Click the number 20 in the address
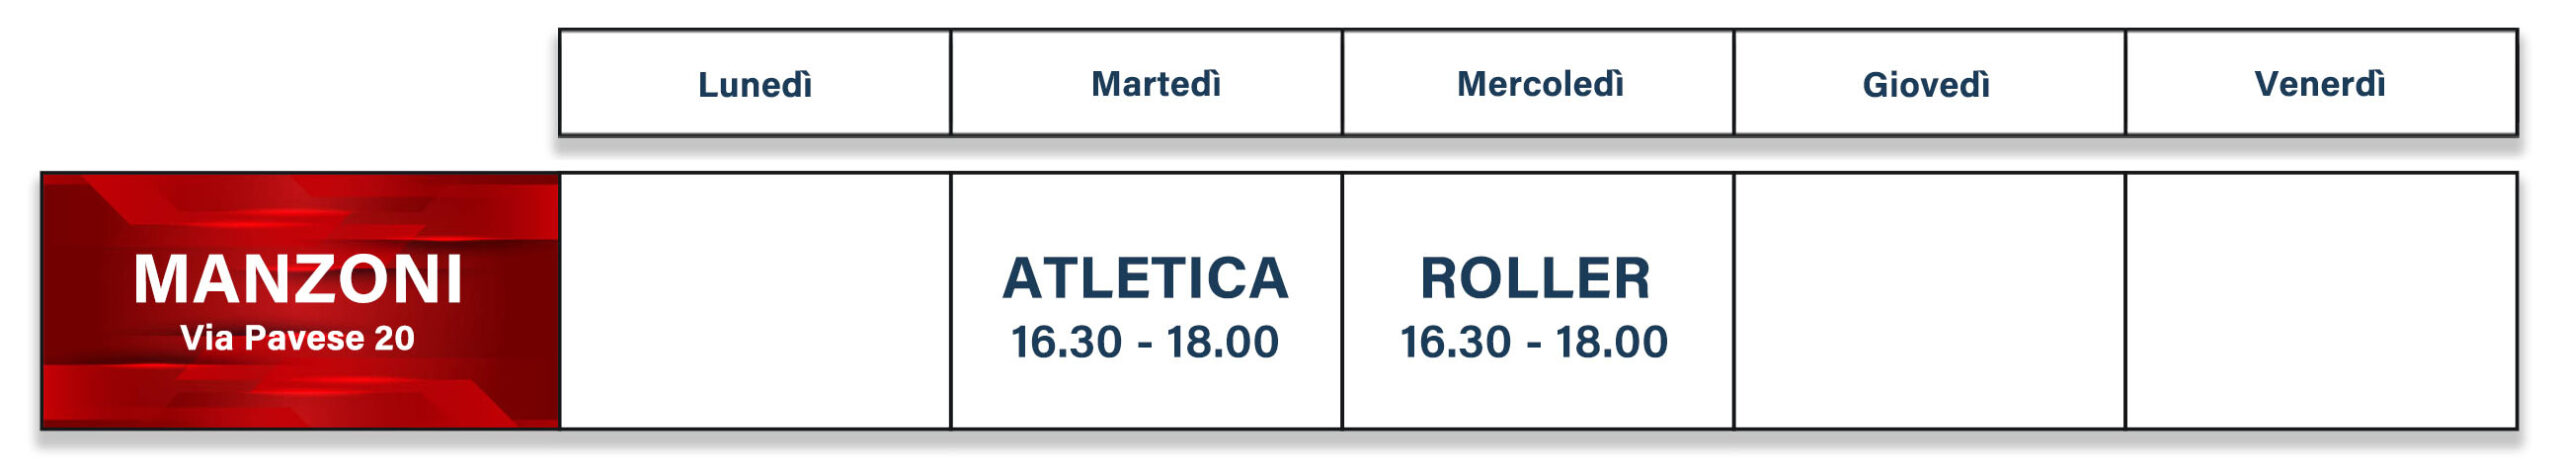This screenshot has width=2560, height=467. click(x=394, y=338)
